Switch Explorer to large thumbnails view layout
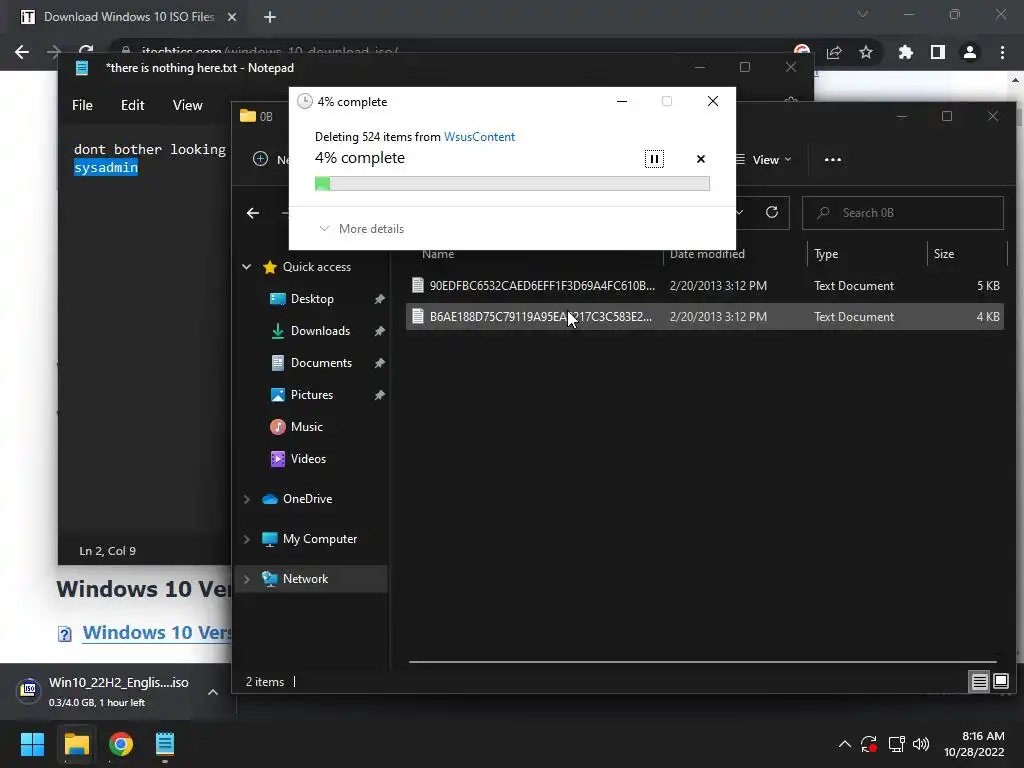 (1000, 682)
